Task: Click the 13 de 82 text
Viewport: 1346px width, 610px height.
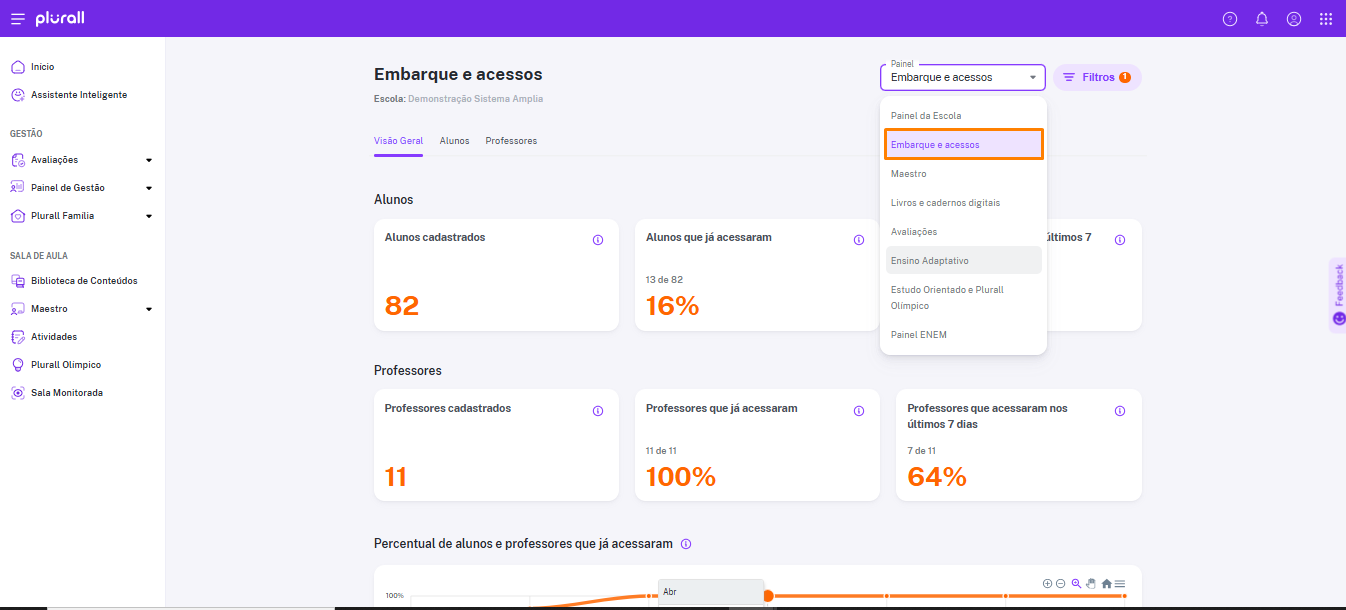Action: point(664,280)
